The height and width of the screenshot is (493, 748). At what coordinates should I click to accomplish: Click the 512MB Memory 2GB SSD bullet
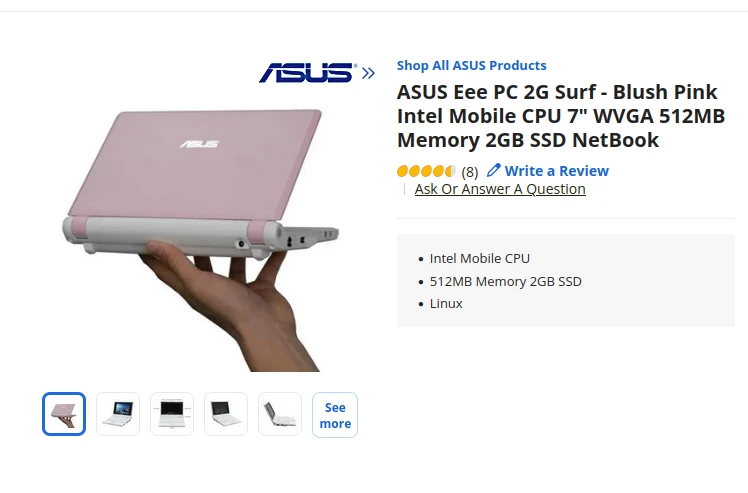(505, 281)
